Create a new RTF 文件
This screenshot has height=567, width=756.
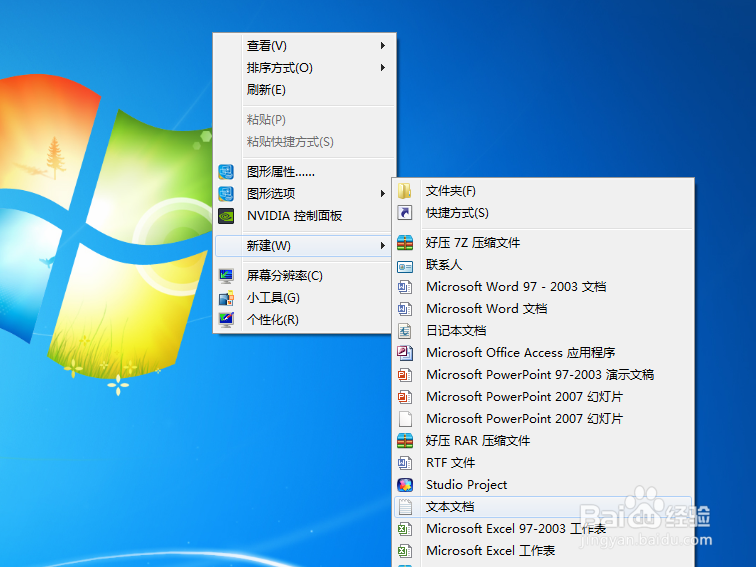[x=543, y=463]
